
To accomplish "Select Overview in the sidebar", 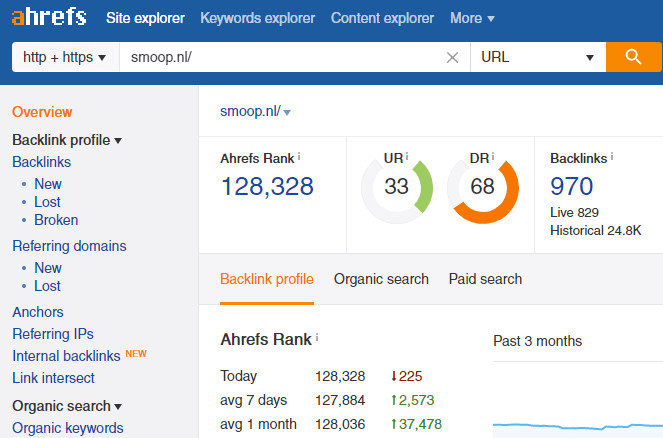I will coord(42,112).
